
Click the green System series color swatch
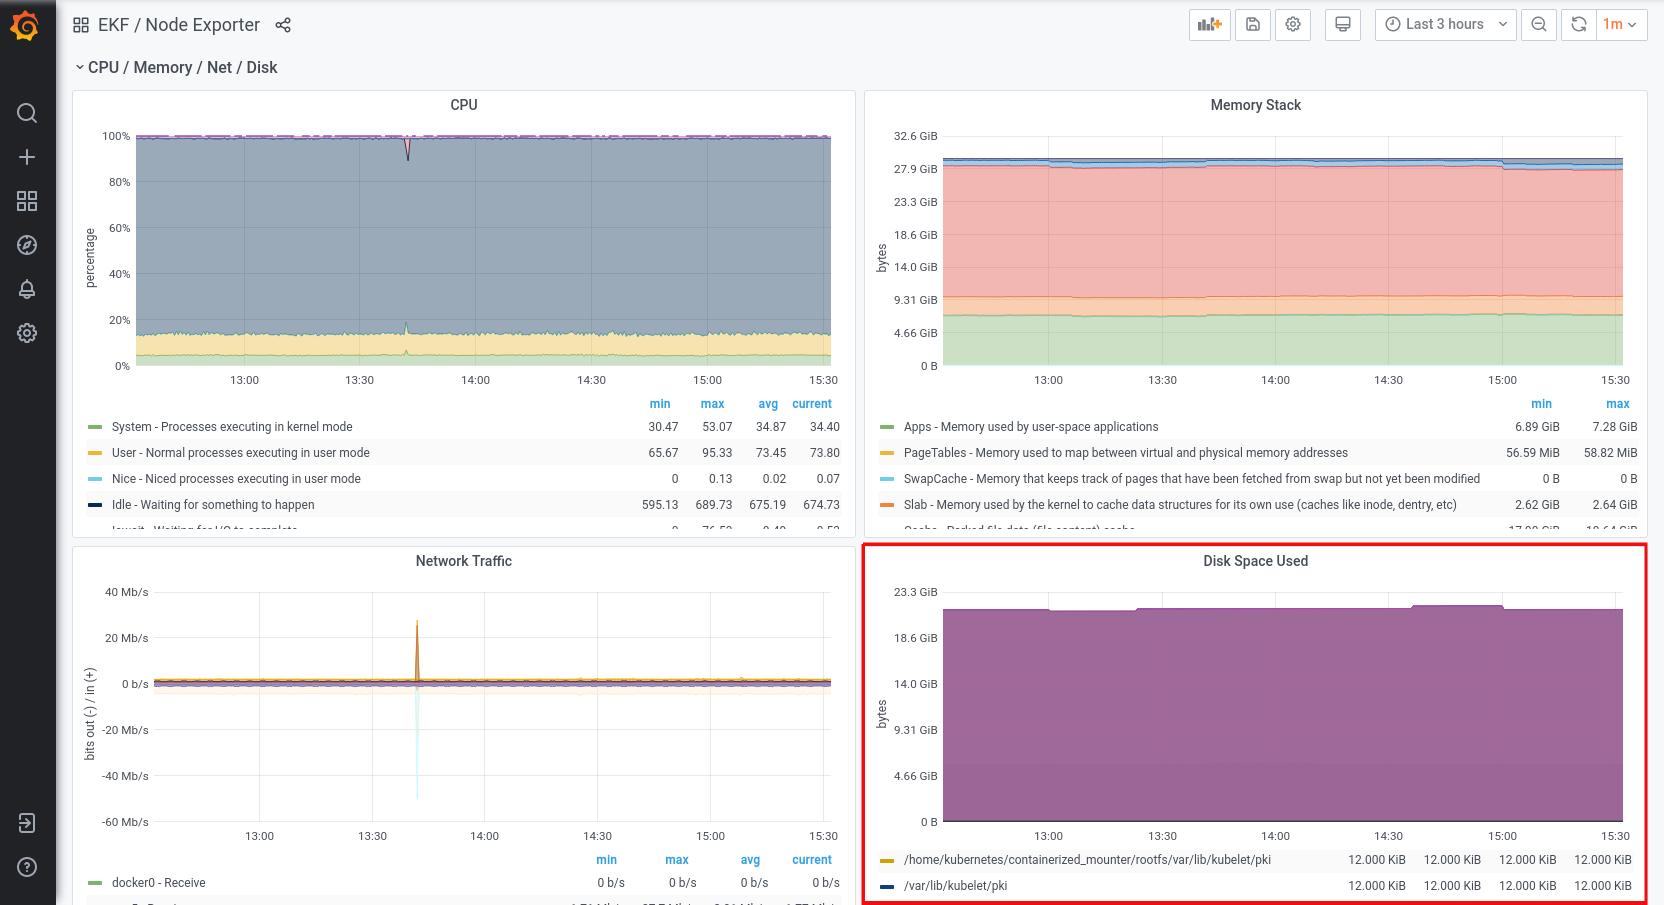point(95,427)
